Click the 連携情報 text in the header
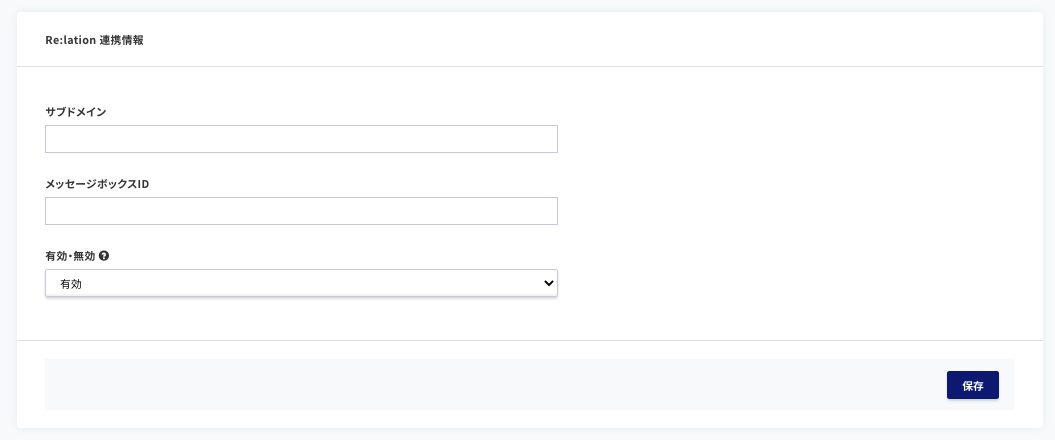The height and width of the screenshot is (440, 1055). [x=121, y=40]
